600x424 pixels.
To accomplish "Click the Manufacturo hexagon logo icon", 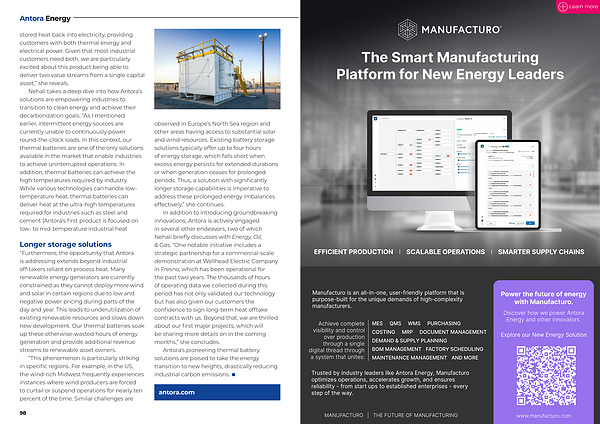I will click(407, 29).
